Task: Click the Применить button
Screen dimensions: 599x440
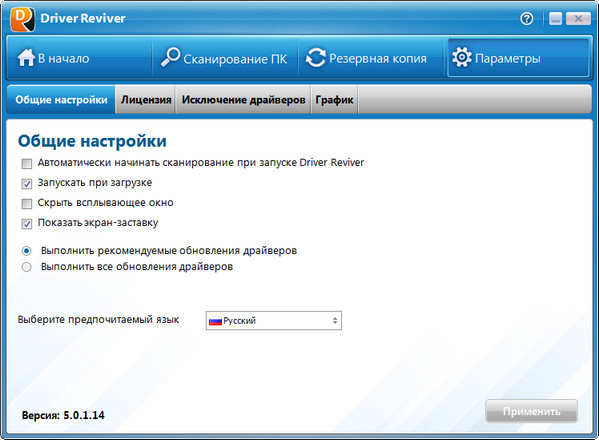Action: pyautogui.click(x=531, y=411)
